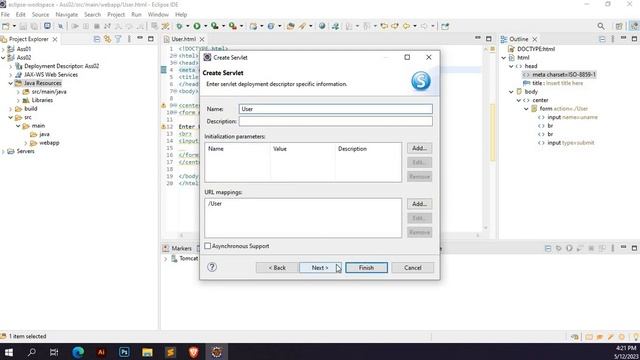Screen dimensions: 640x360
Task: Expand JAX-WS Web Services node
Action: tap(11, 75)
